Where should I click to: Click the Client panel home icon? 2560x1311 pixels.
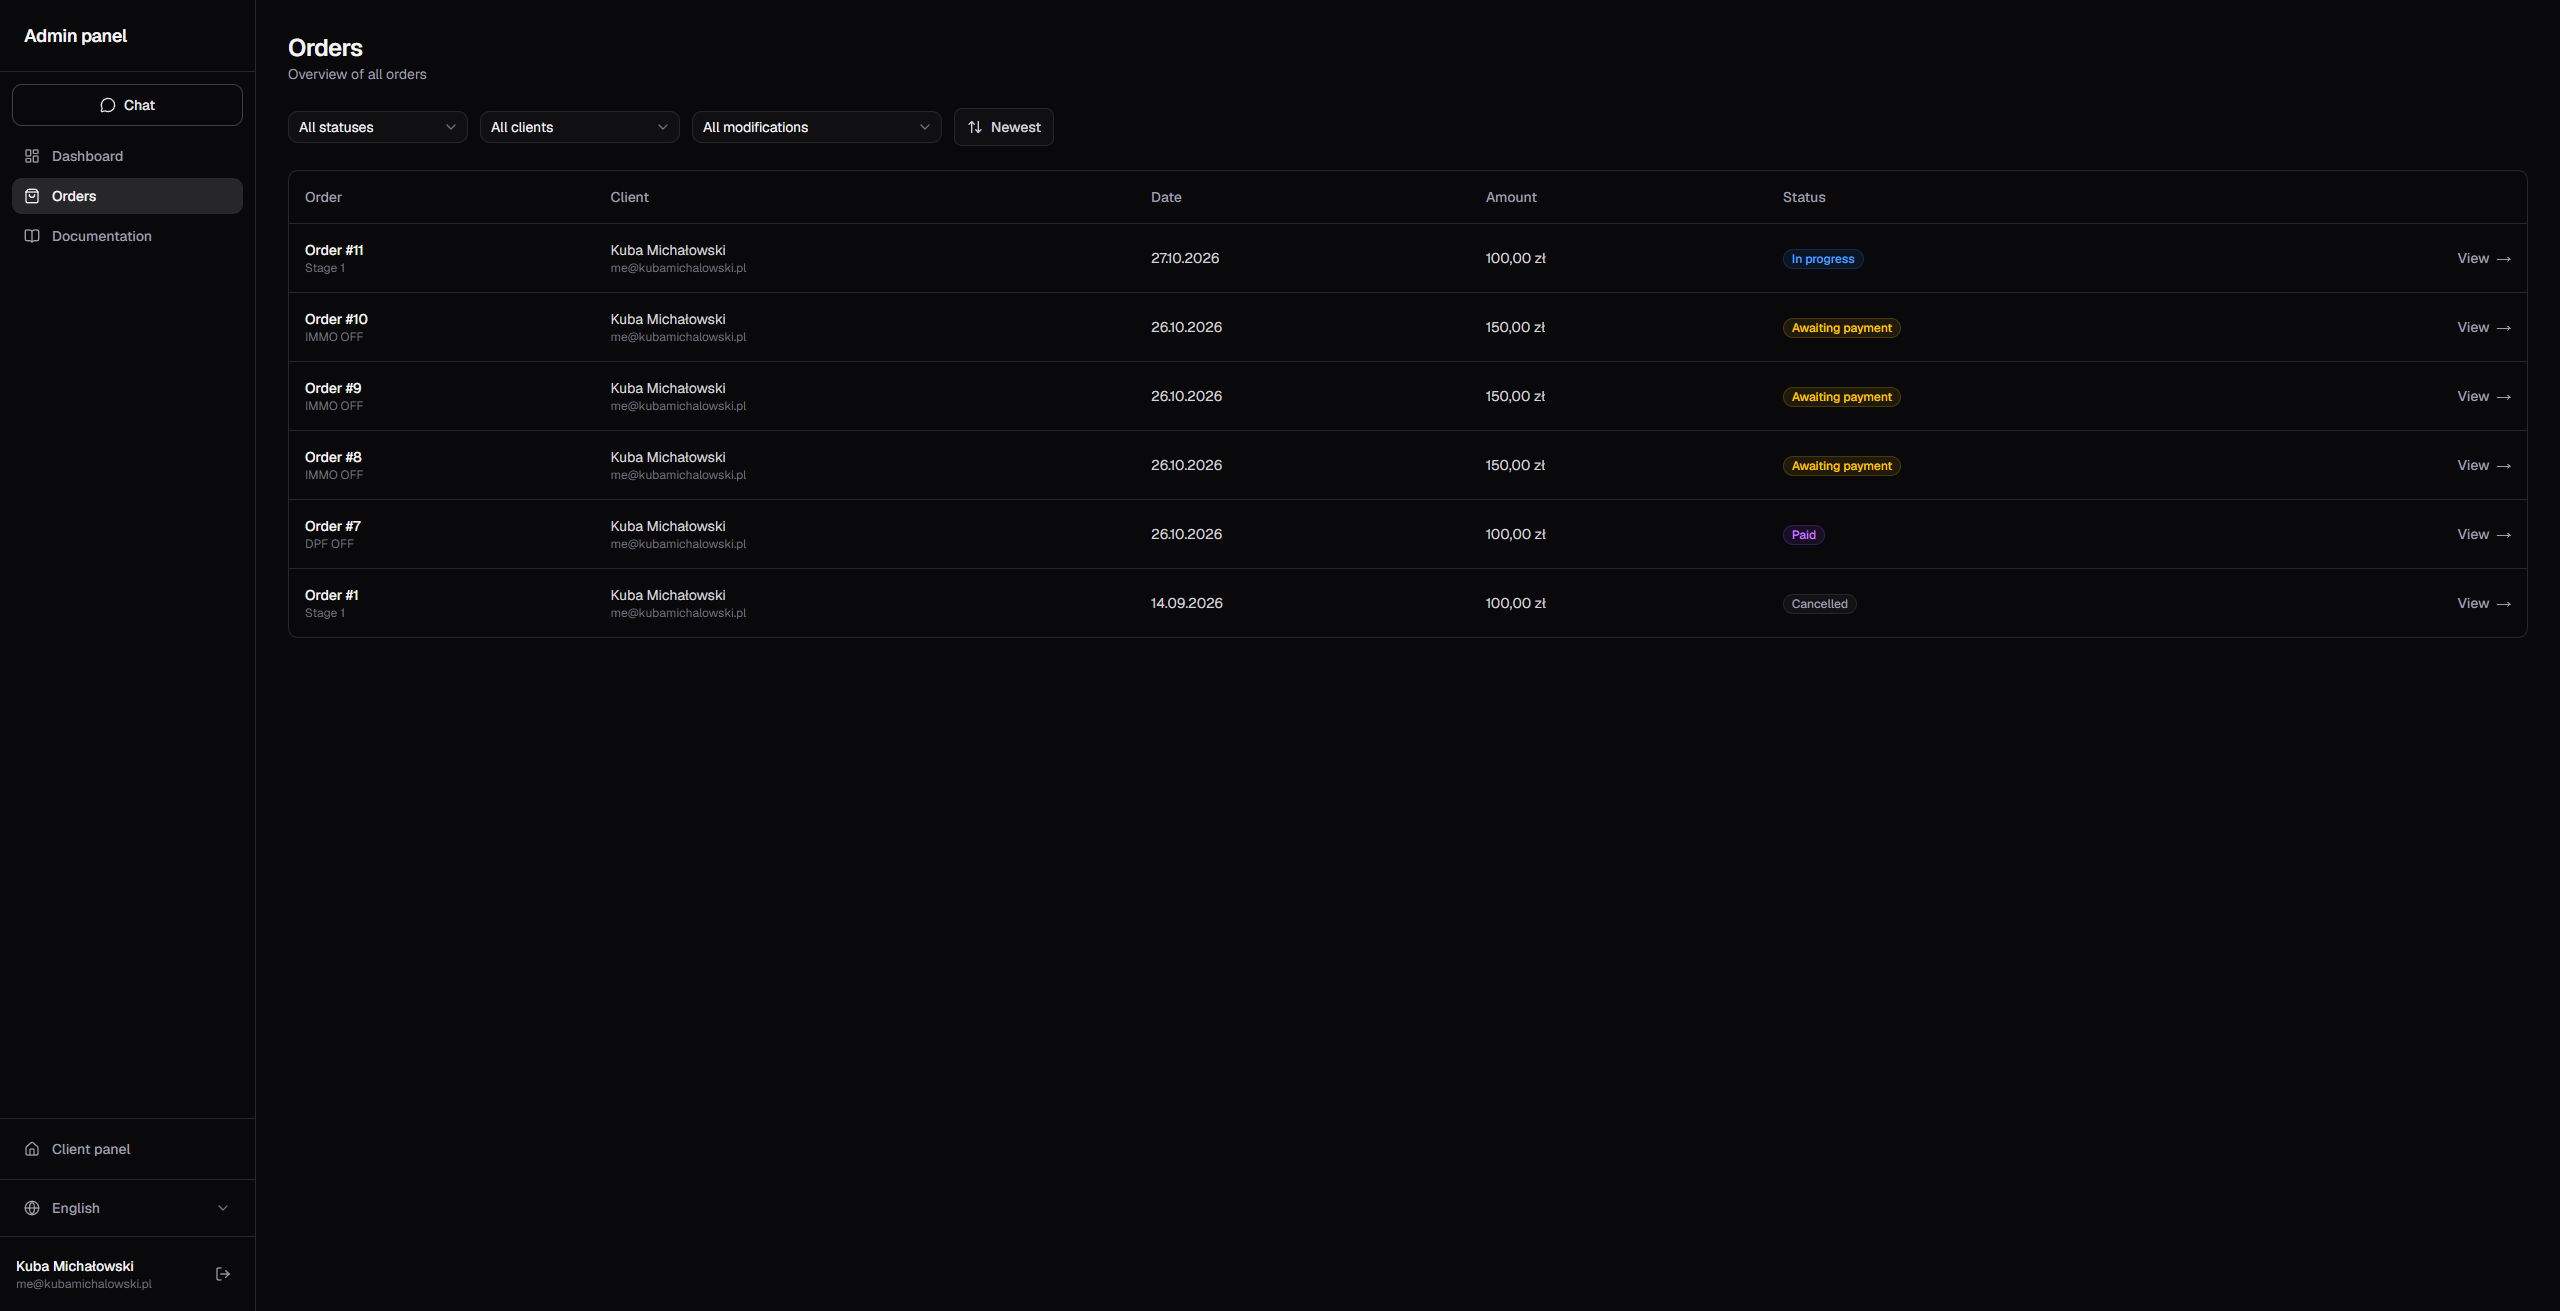32,1149
